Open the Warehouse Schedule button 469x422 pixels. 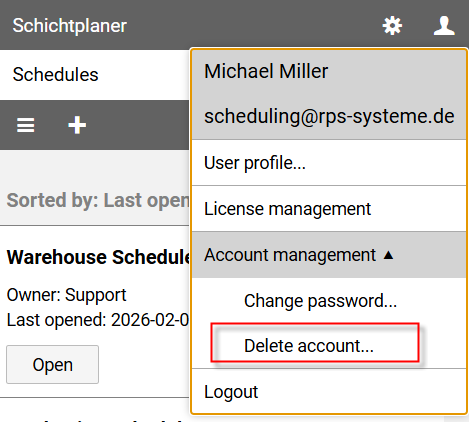(52, 365)
